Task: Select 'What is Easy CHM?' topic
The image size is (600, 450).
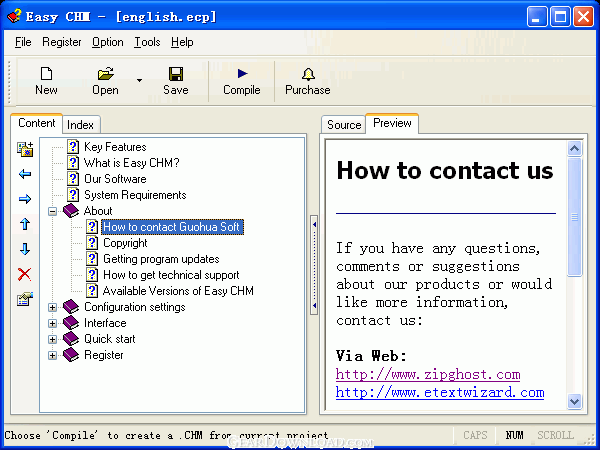Action: point(132,163)
